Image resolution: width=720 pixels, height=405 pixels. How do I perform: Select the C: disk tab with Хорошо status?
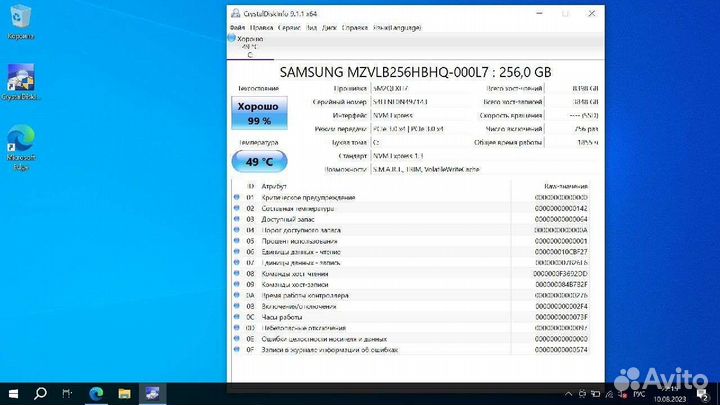click(249, 46)
